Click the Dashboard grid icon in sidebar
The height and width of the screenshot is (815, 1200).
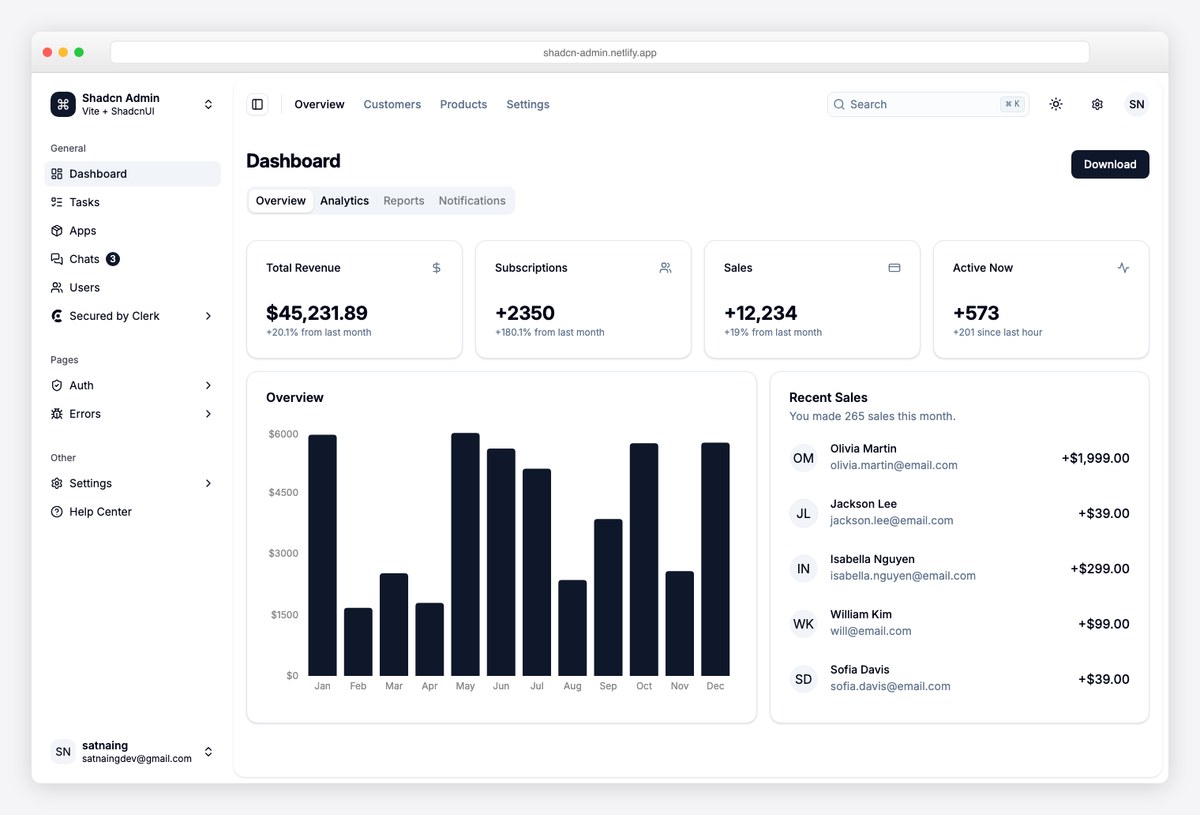pos(57,174)
